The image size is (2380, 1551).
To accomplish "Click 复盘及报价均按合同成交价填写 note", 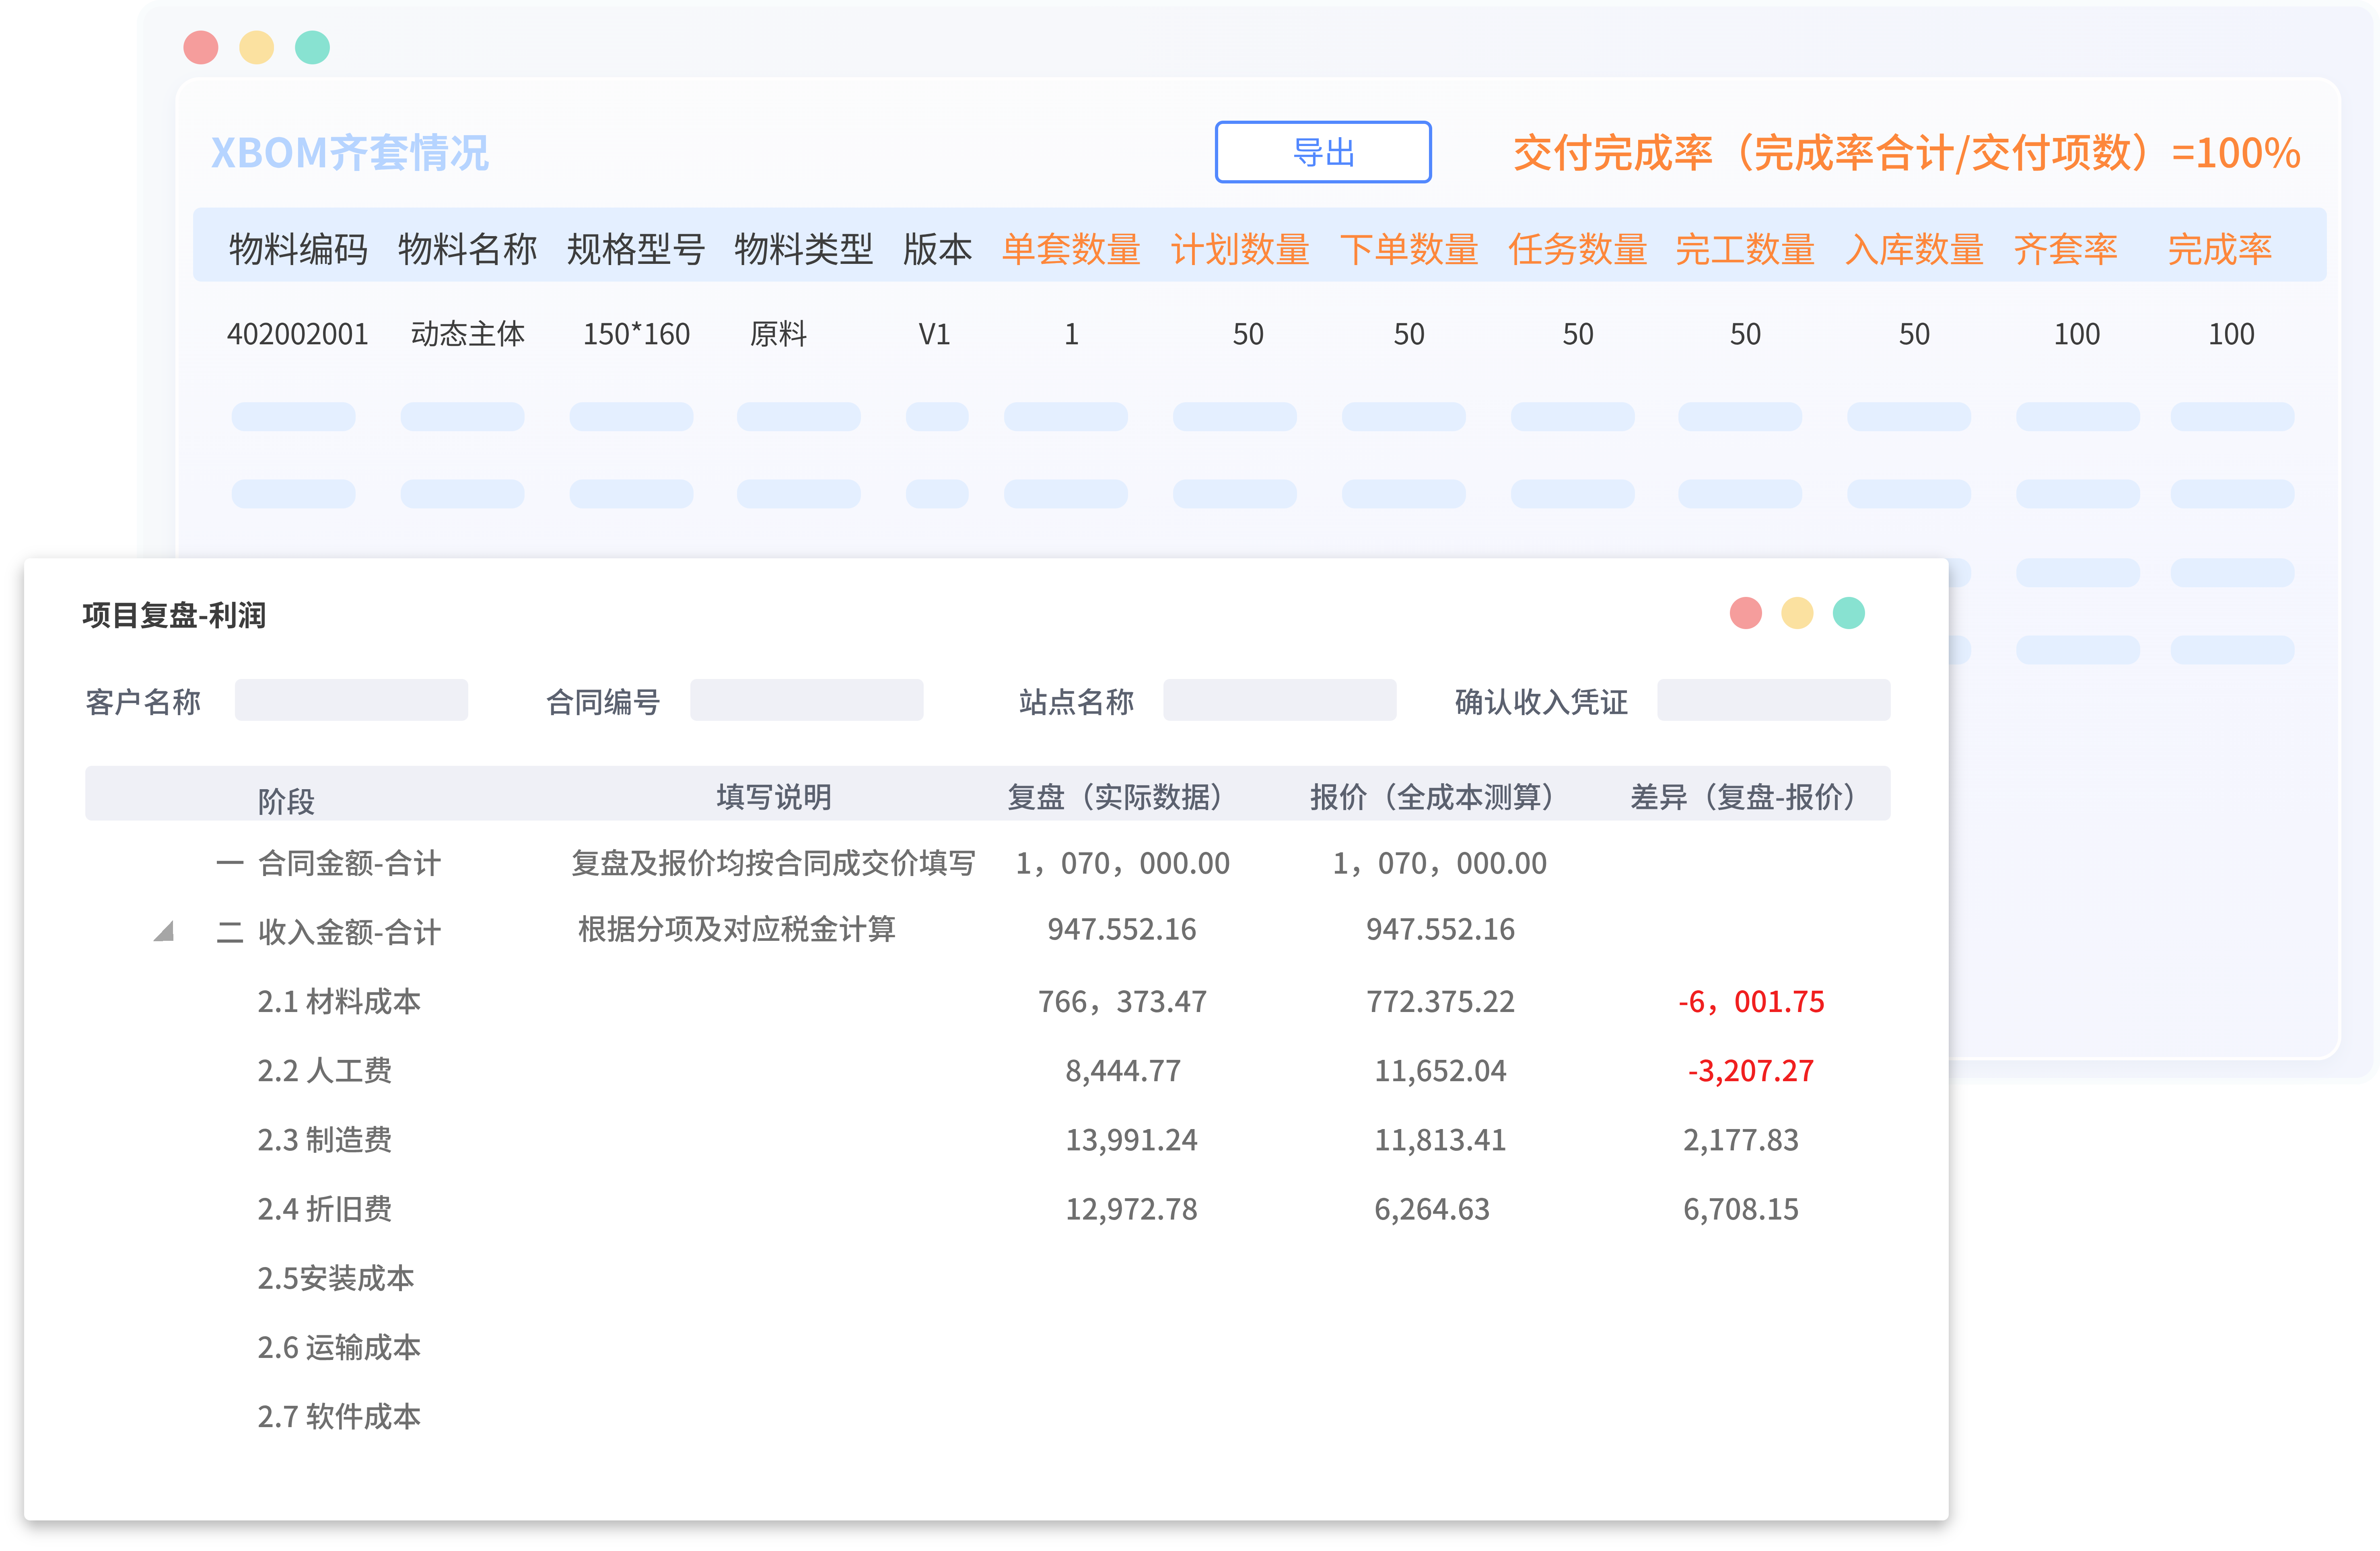I will click(773, 863).
